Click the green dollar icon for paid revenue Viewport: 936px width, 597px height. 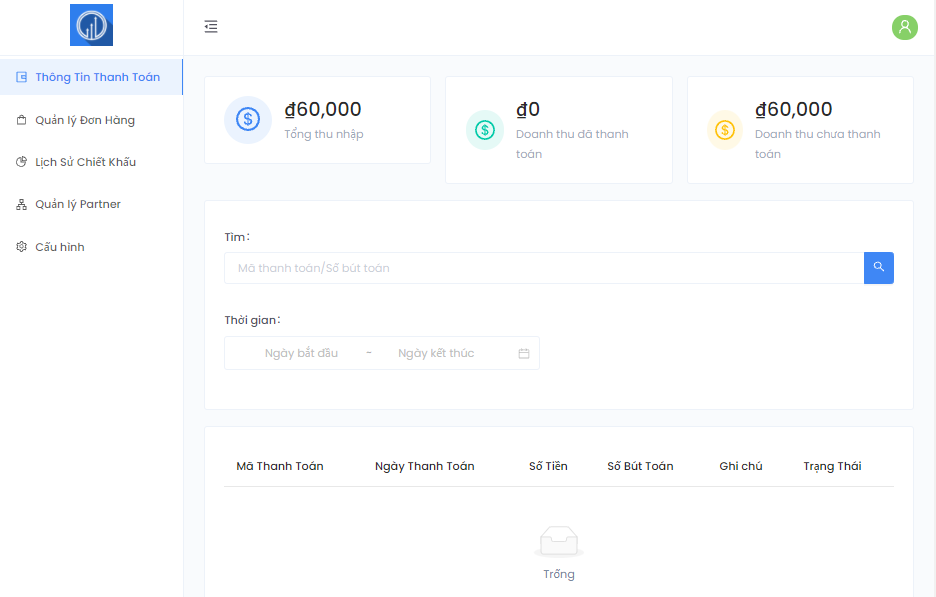pos(485,129)
